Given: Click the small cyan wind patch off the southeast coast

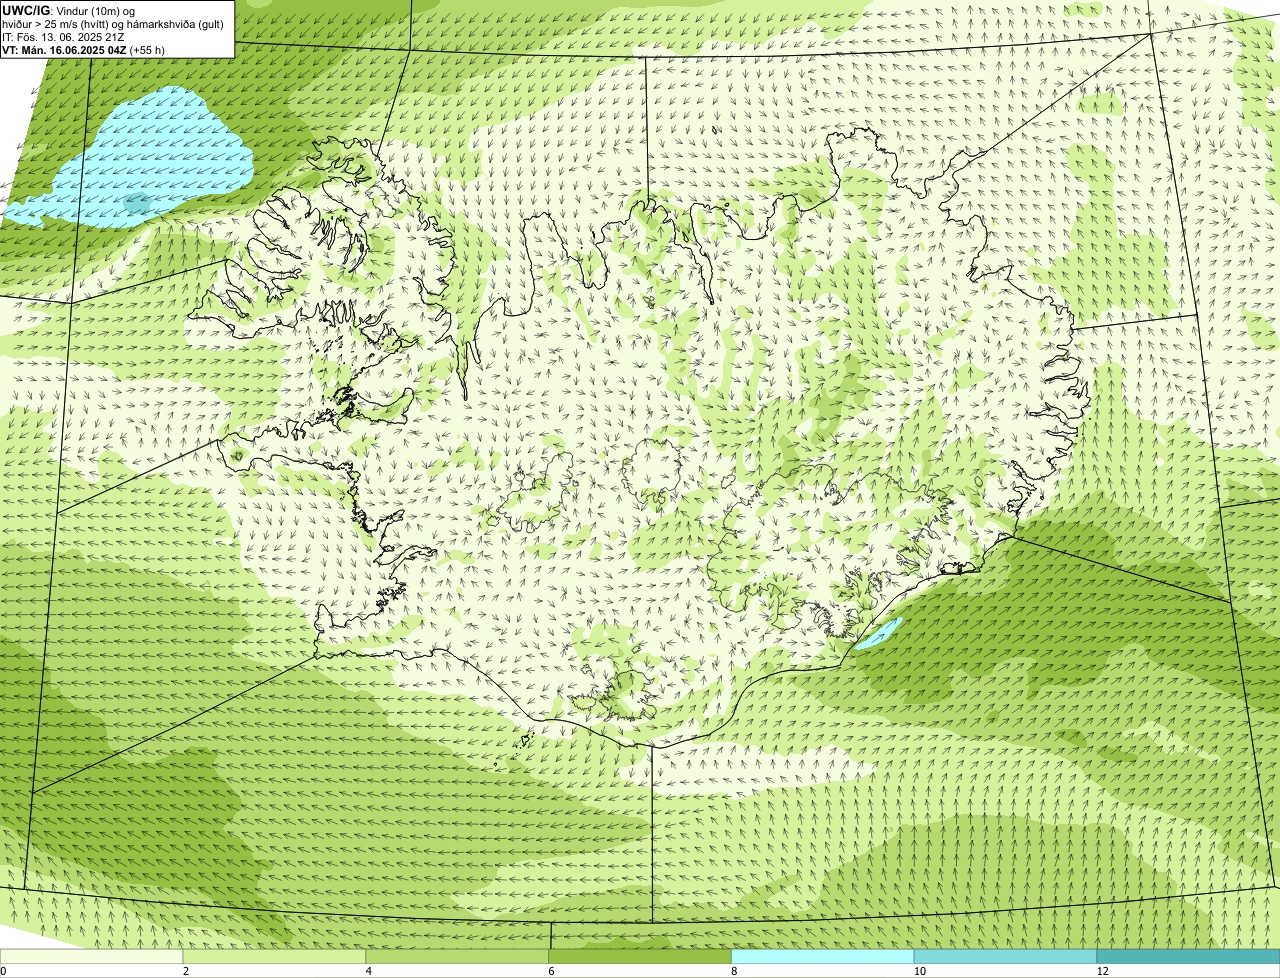Looking at the screenshot, I should [878, 633].
